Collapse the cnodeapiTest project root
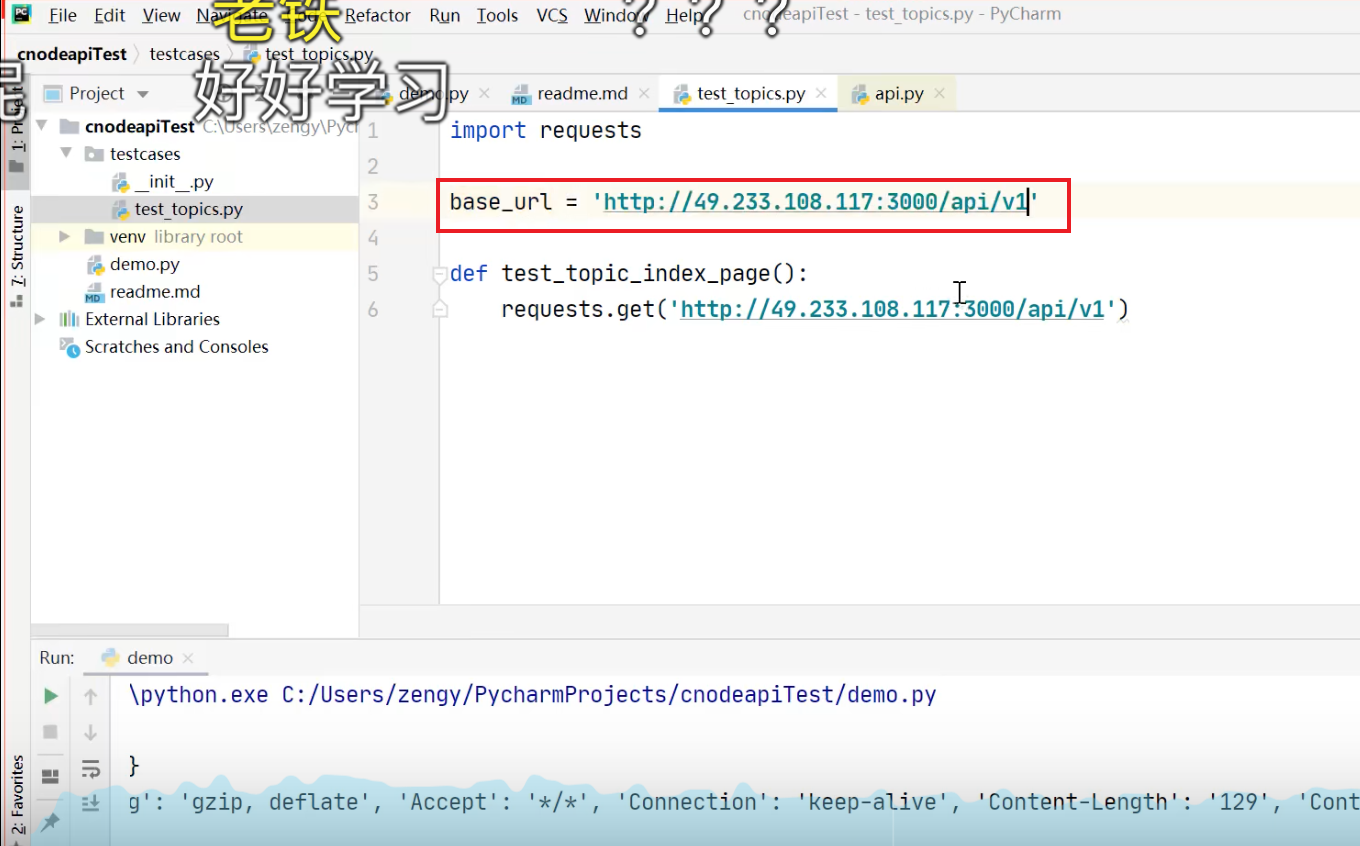This screenshot has width=1360, height=846. pyautogui.click(x=43, y=126)
